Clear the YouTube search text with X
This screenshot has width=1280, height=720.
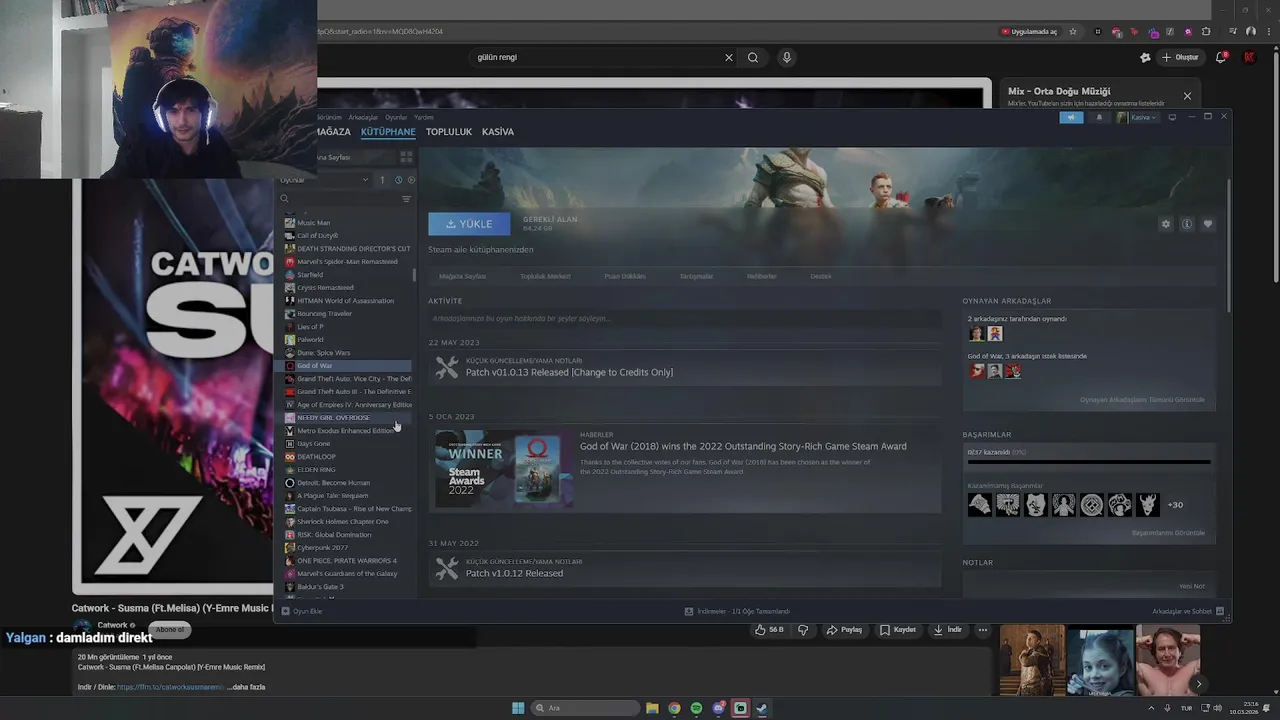click(x=729, y=57)
